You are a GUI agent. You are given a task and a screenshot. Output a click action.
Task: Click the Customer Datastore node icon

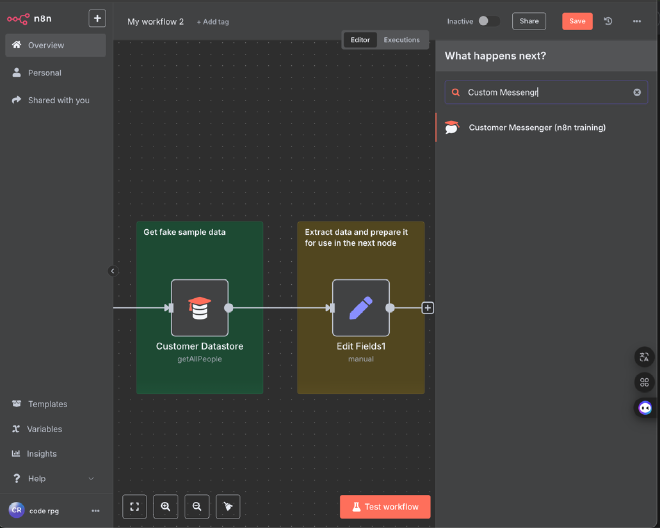(x=199, y=308)
